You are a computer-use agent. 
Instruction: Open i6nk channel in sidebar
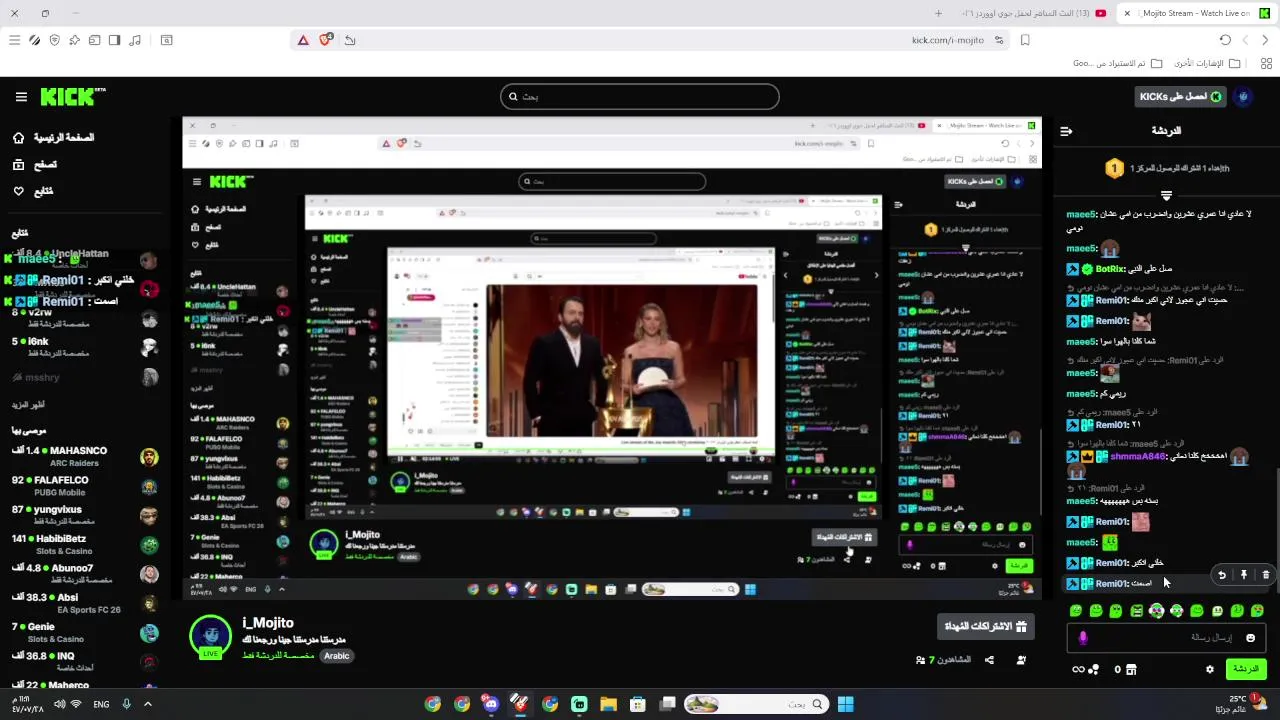click(x=84, y=347)
